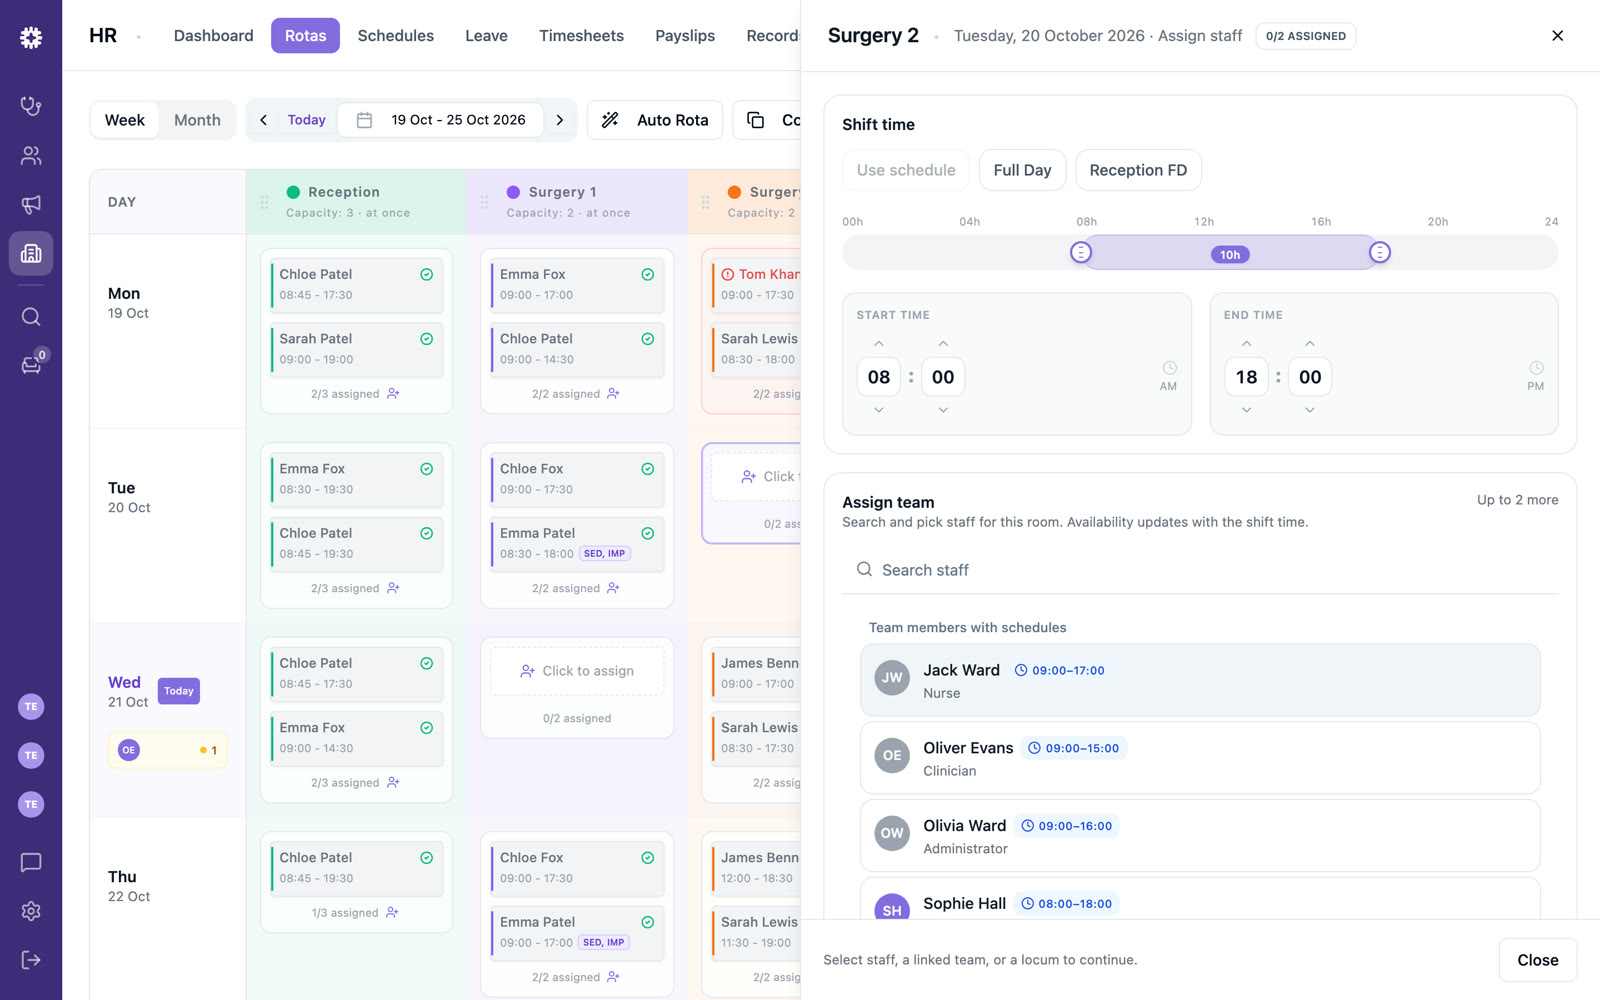The image size is (1600, 1000).
Task: Select Jack Ward for assignment
Action: pyautogui.click(x=1200, y=680)
